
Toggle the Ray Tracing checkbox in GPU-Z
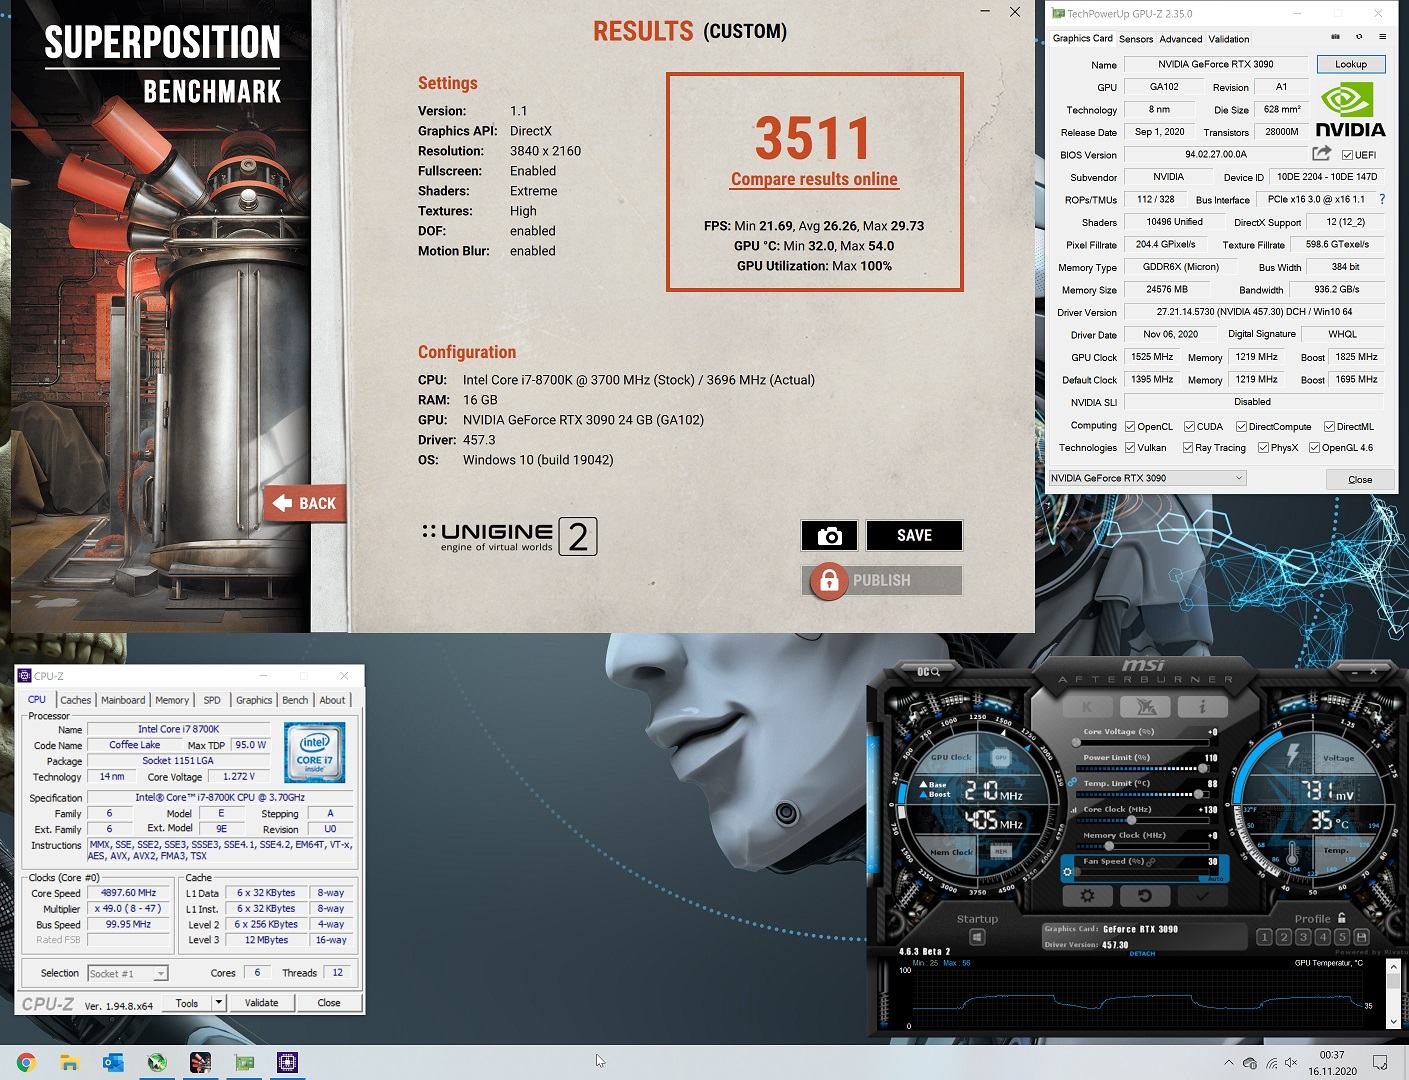click(1188, 448)
